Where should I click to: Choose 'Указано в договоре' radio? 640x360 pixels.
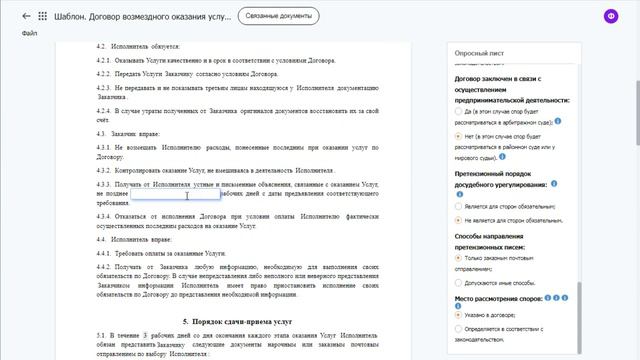(x=458, y=315)
